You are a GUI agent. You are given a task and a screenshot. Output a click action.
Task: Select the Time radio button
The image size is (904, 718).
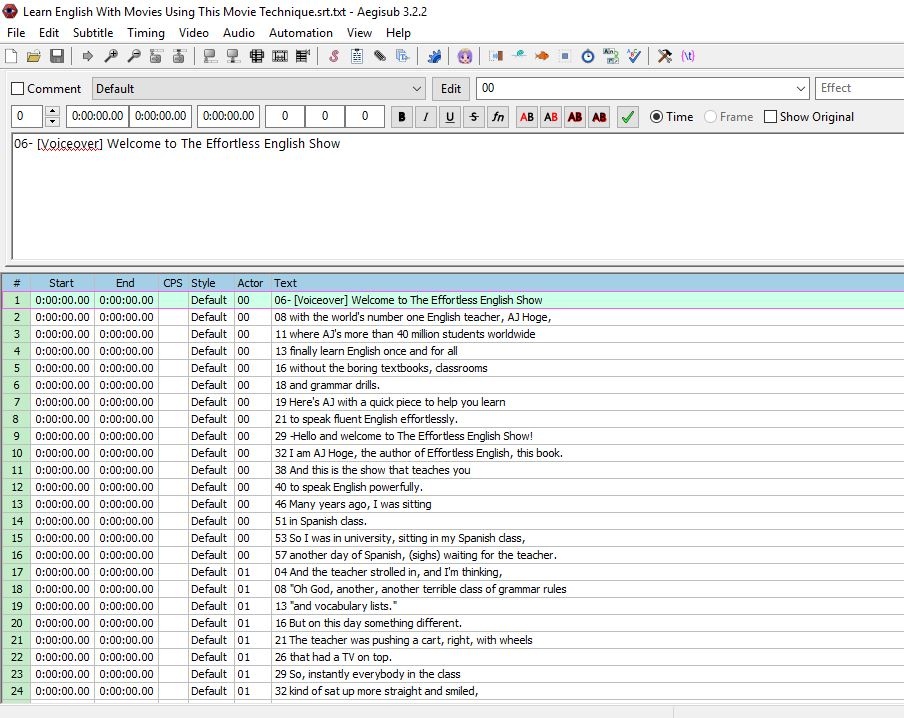pos(657,117)
